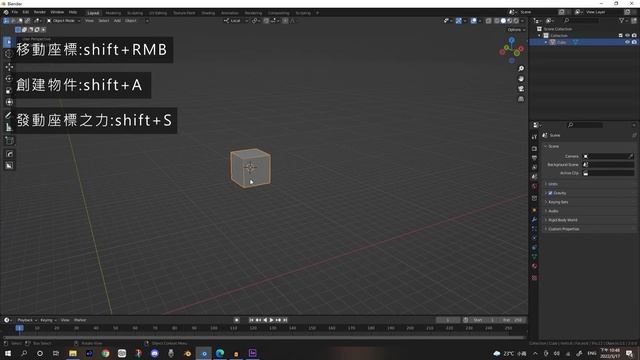Switch to the Modeling workspace tab
640x360 pixels.
tap(113, 13)
